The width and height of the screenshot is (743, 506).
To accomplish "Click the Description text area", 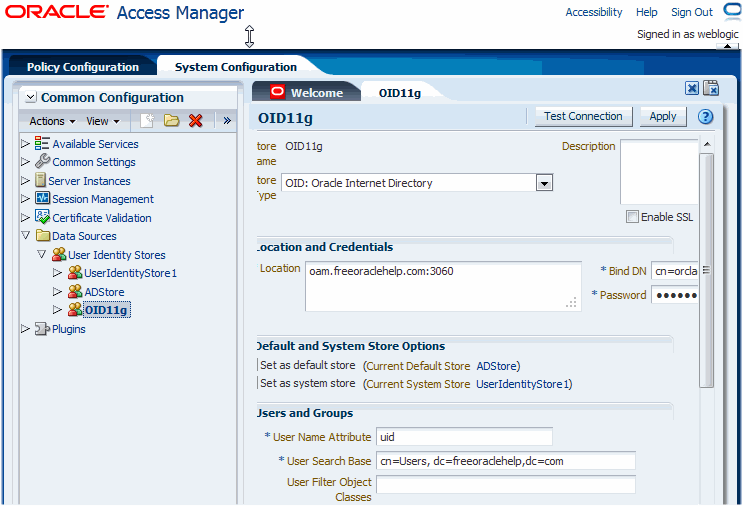I will [659, 172].
